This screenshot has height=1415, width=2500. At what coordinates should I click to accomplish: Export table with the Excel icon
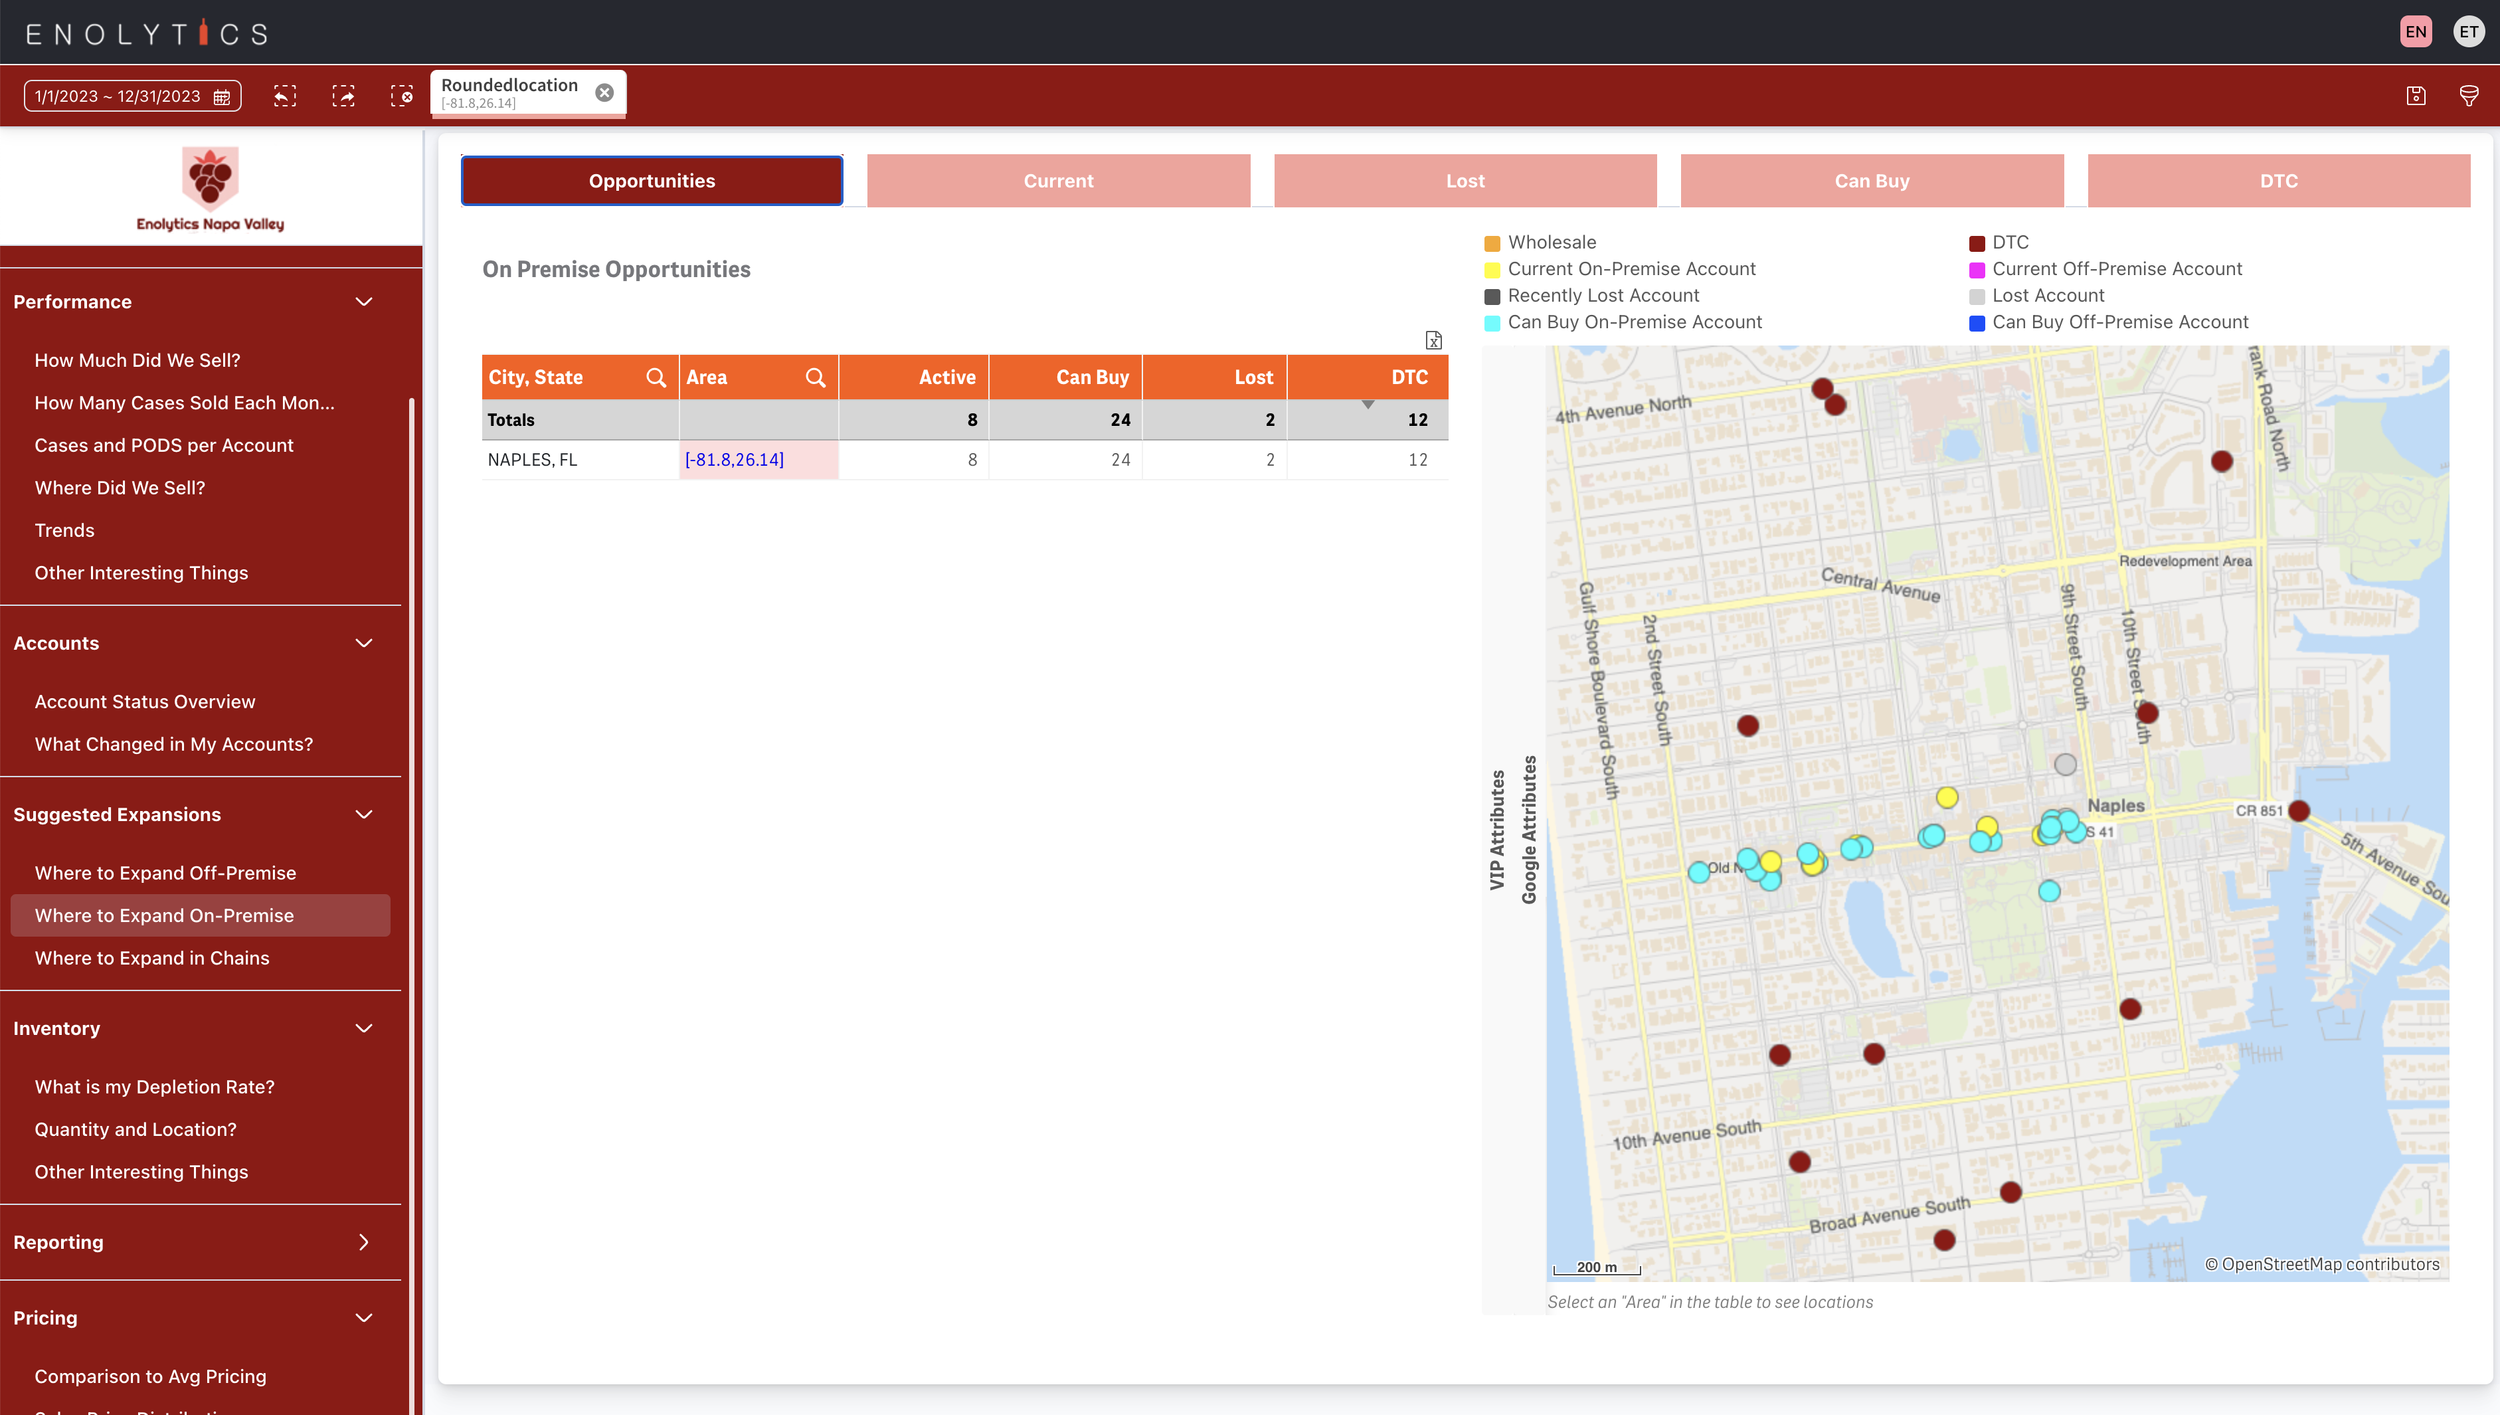(1433, 341)
